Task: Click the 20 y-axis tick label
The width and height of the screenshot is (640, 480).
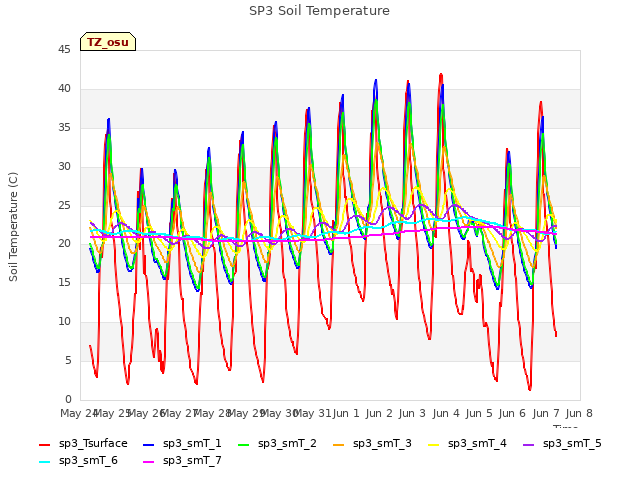Action: click(x=64, y=244)
